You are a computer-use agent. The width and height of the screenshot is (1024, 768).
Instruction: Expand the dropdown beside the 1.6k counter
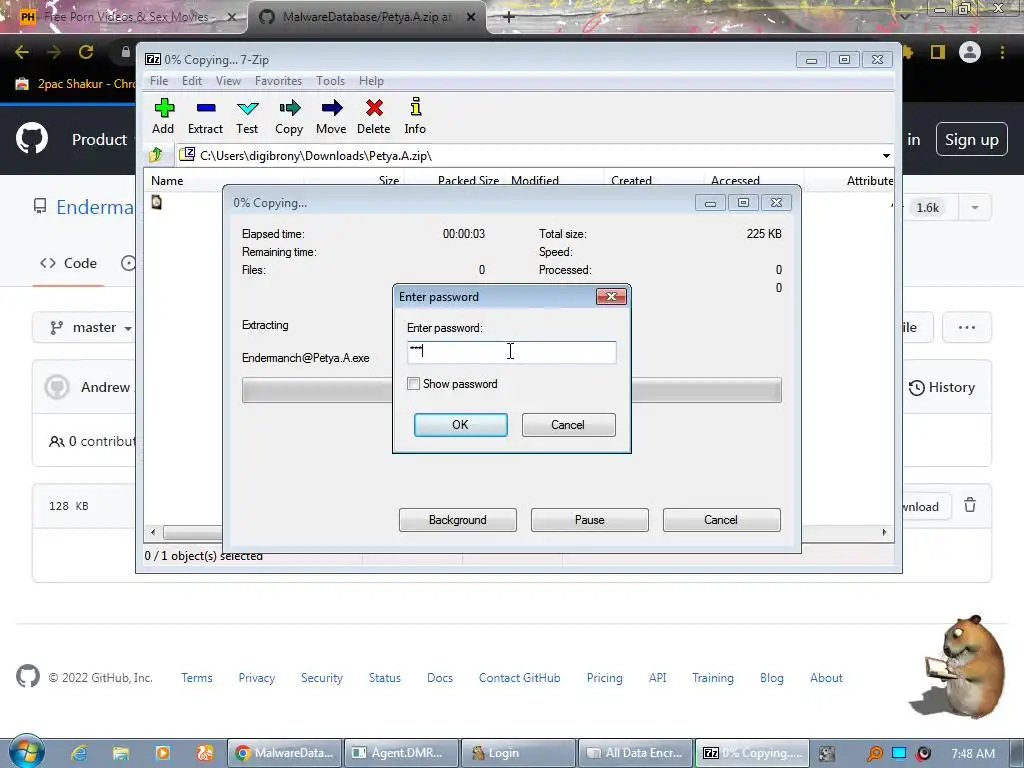[x=974, y=208]
